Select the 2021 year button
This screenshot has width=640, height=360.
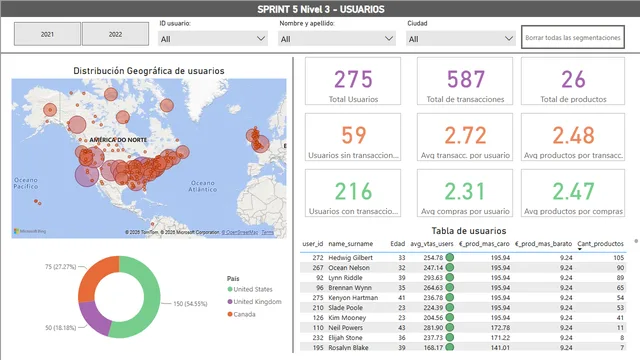pyautogui.click(x=47, y=34)
